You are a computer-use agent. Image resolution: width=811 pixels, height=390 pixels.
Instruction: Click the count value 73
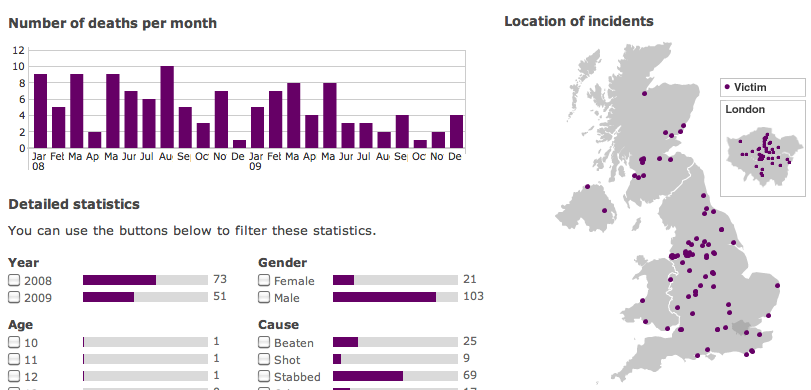coord(220,279)
